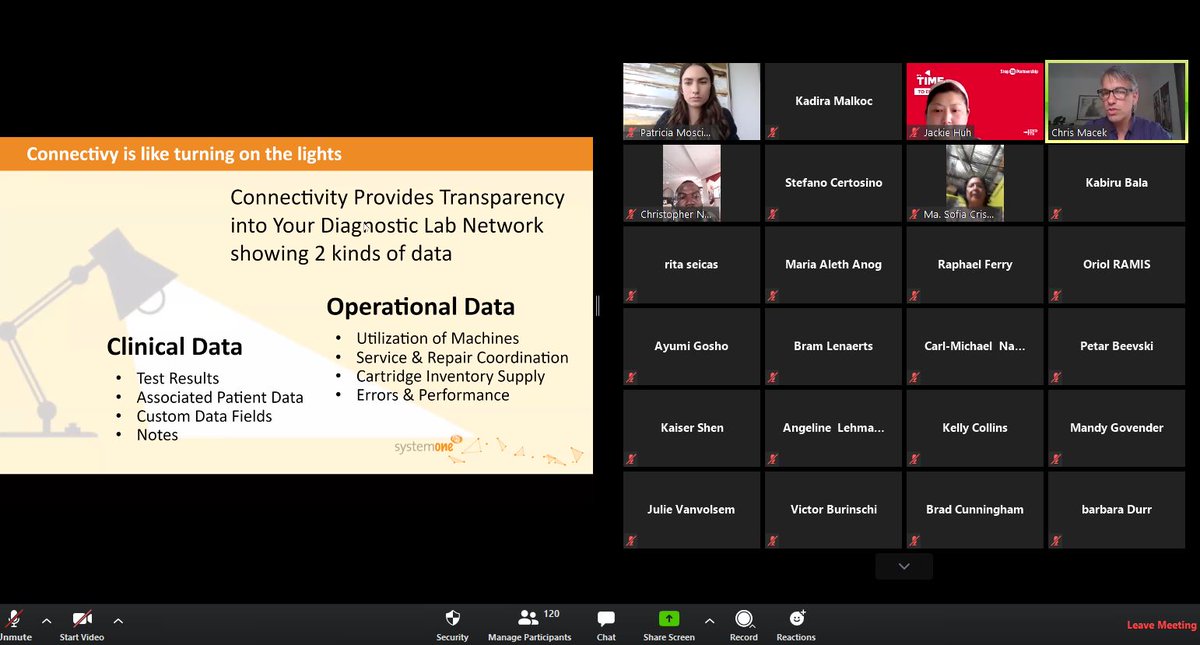Toggle the mute indicator on rita seicas's tile

(632, 295)
